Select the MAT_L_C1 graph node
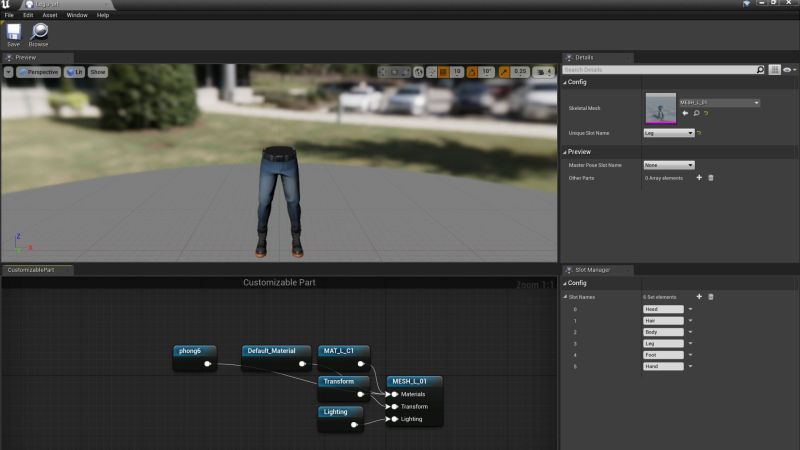Screen dimensions: 800x450 click(343, 358)
